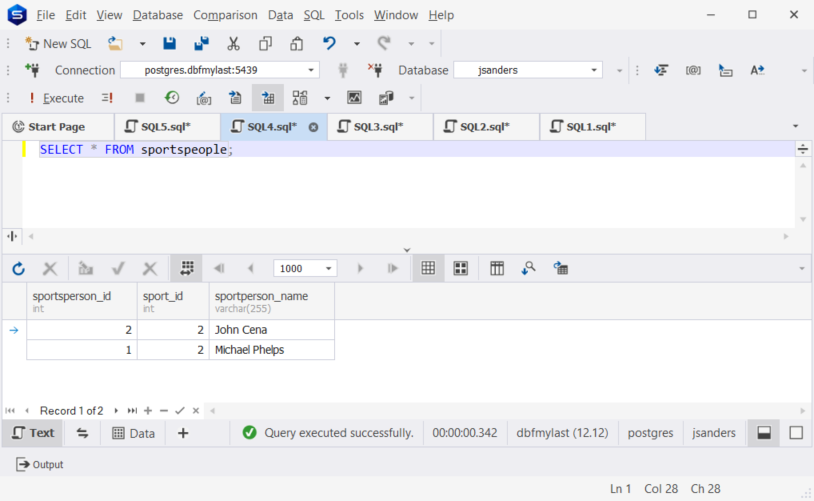This screenshot has width=814, height=501.
Task: Click the Save All icon
Action: [x=201, y=44]
